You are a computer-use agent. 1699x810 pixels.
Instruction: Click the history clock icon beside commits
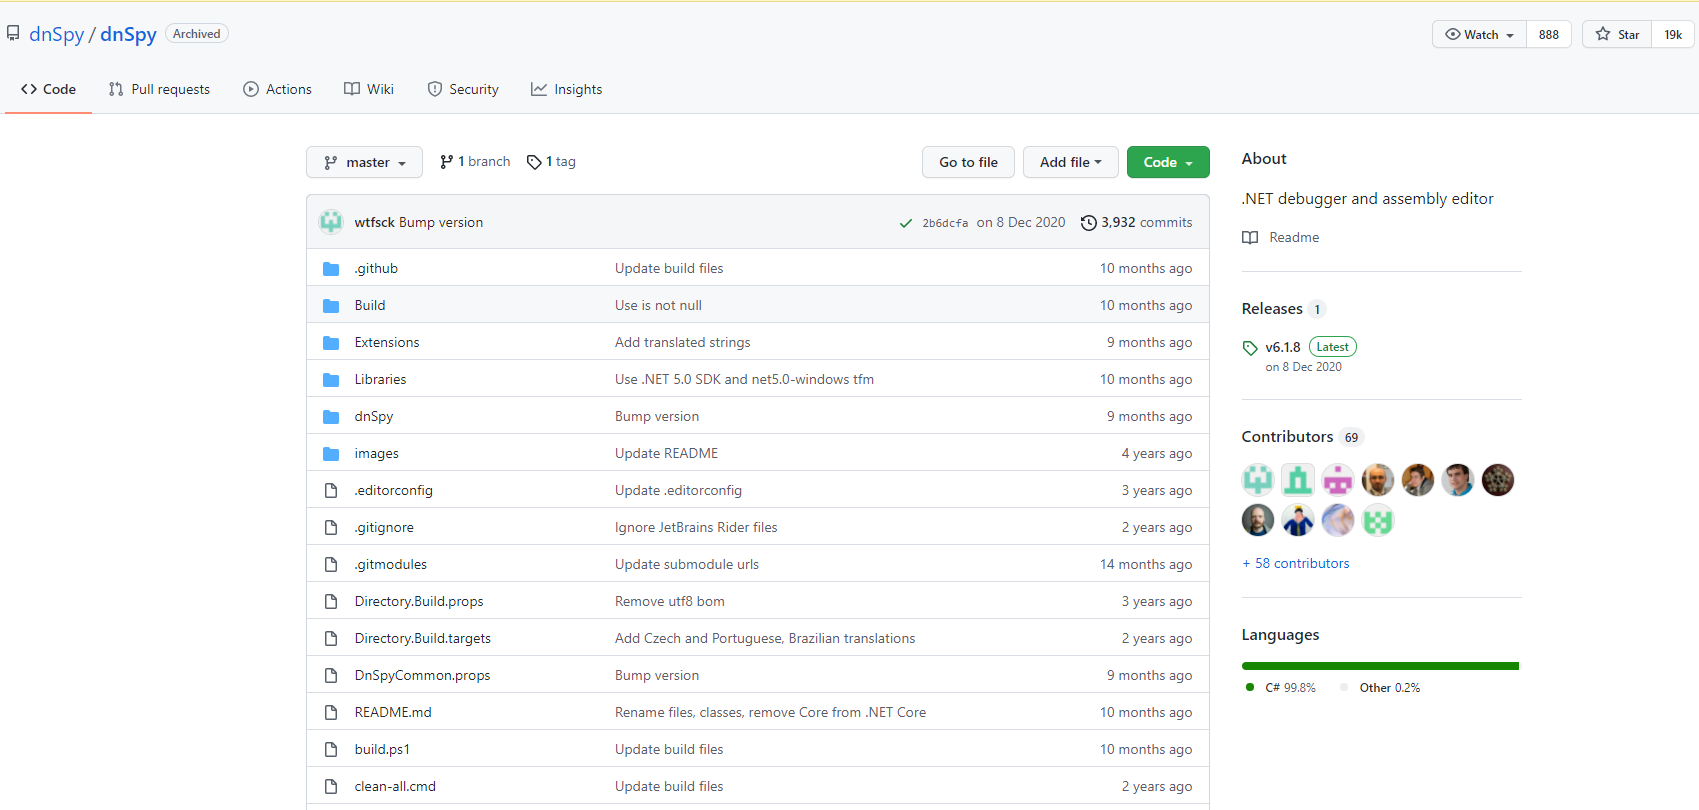pos(1089,223)
